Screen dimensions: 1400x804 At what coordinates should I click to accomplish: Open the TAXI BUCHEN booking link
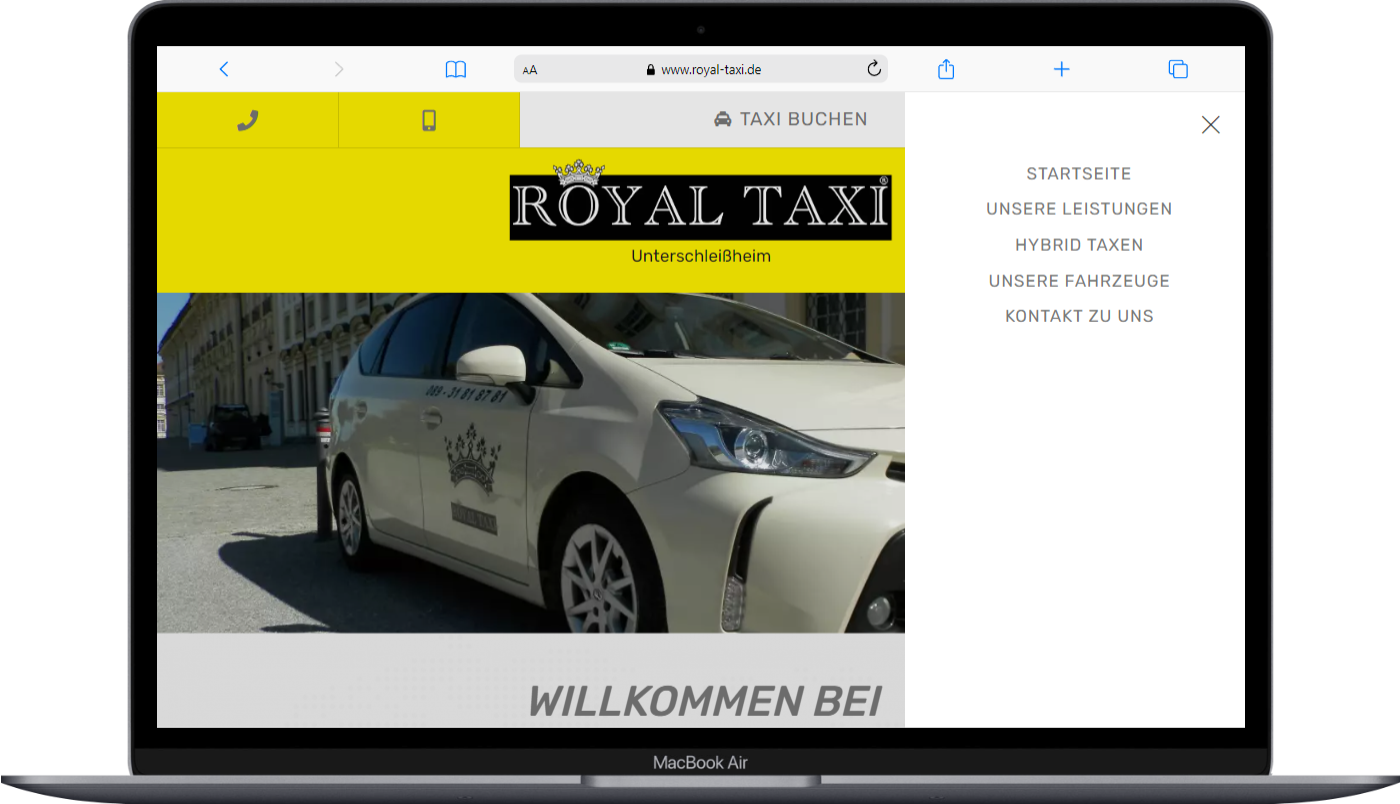click(x=791, y=120)
